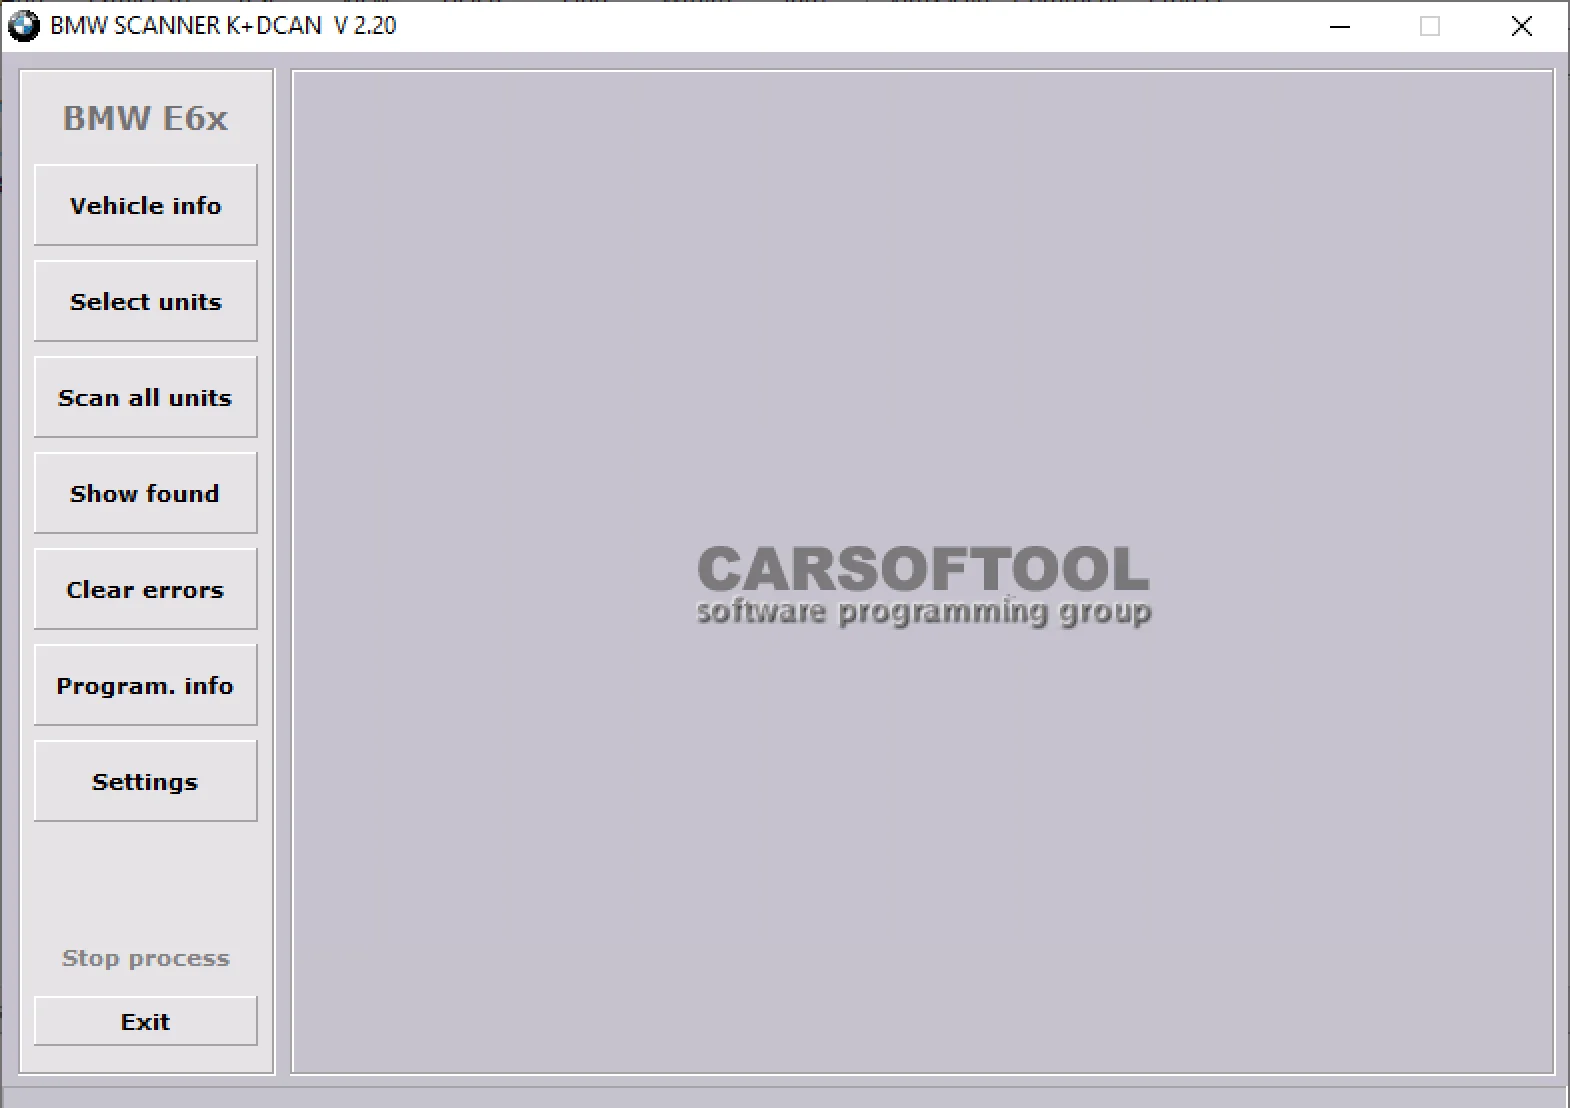Screen dimensions: 1570x1108
Task: Start scanning with Scan all units
Action: tap(145, 397)
